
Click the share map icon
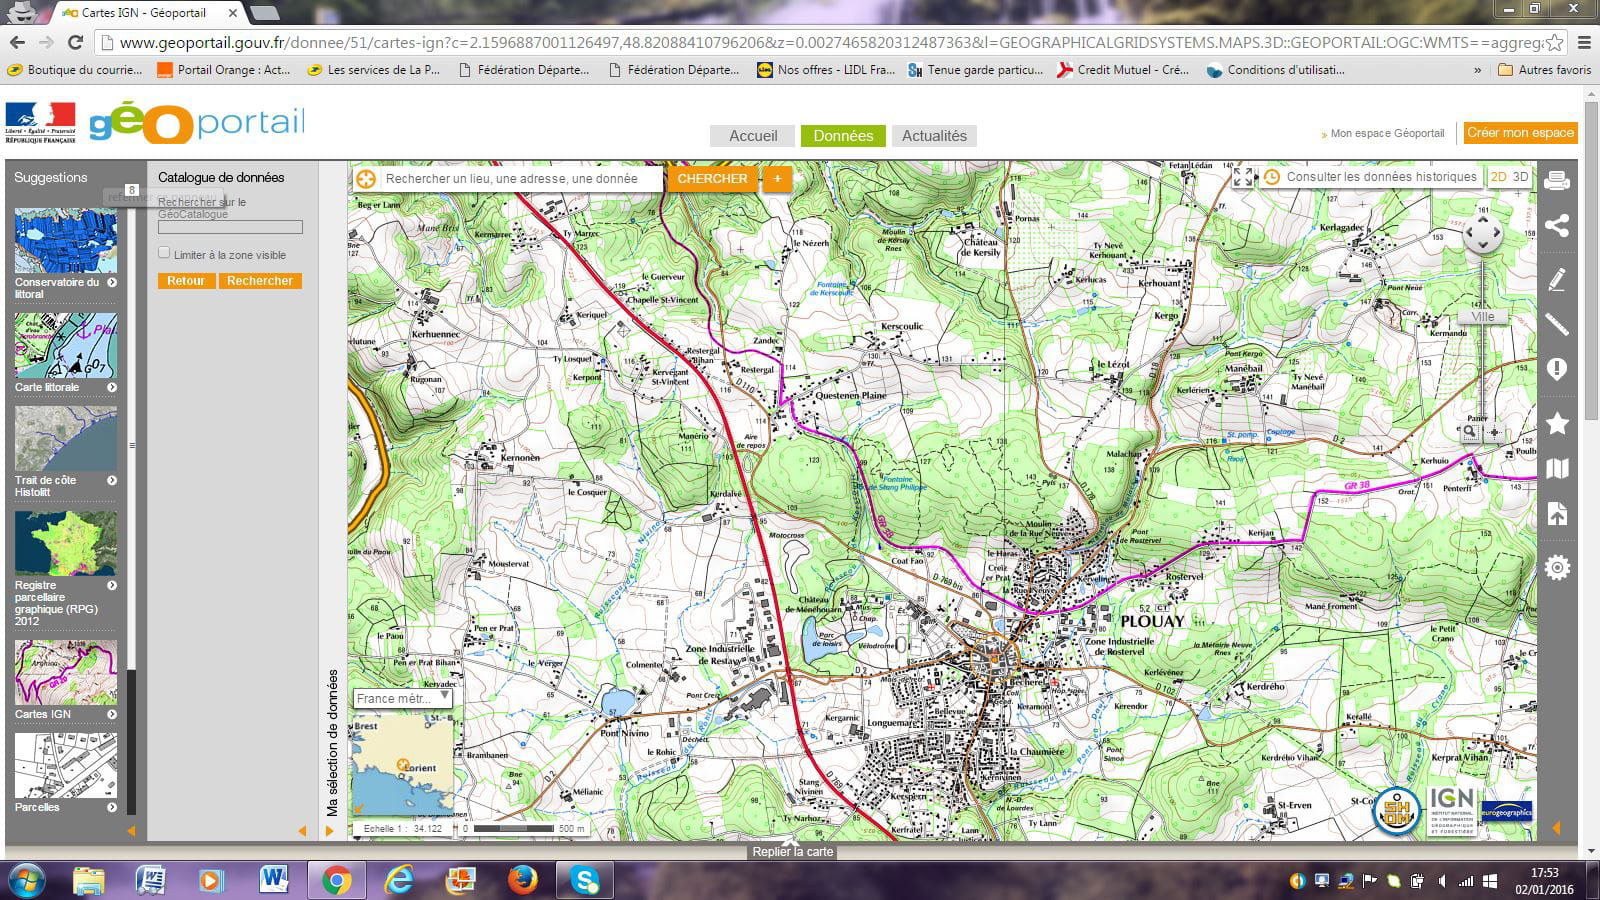(1557, 226)
